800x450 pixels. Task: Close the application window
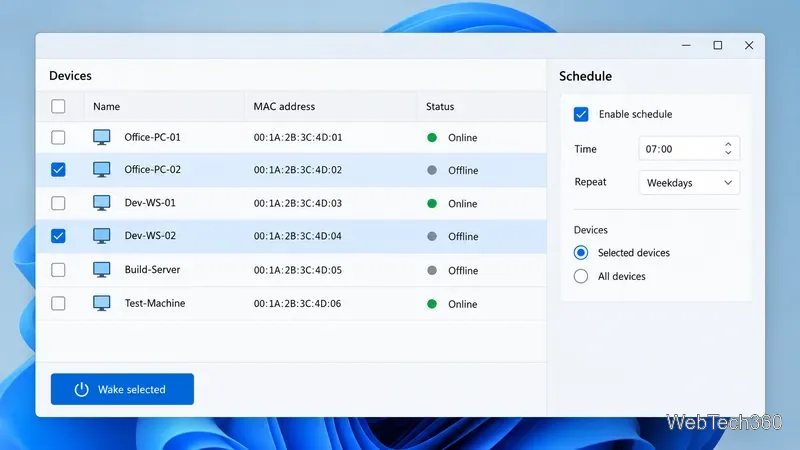click(748, 45)
